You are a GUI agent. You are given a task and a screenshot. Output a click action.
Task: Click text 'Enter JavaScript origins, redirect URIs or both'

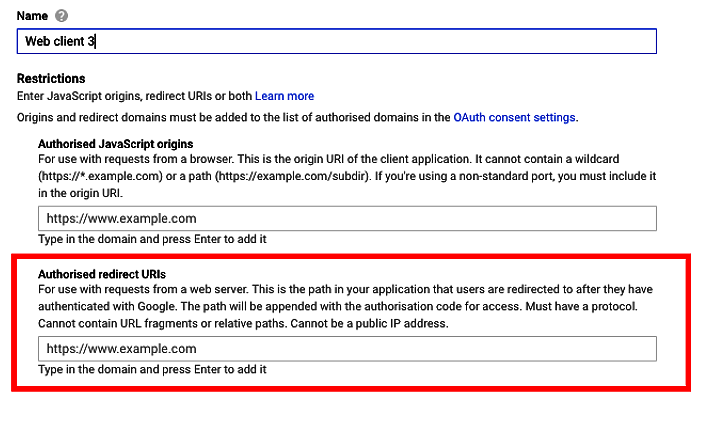coord(134,96)
